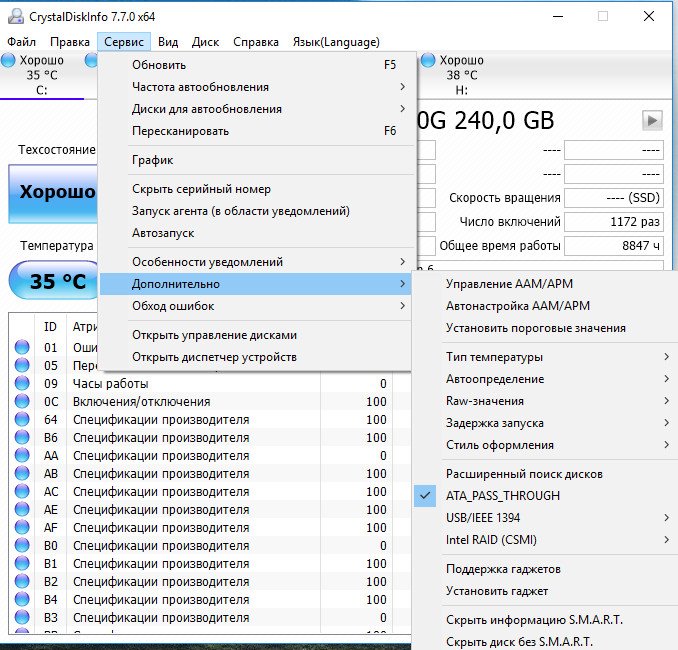
Task: Expand Особенности уведомлений submenu
Action: [255, 262]
